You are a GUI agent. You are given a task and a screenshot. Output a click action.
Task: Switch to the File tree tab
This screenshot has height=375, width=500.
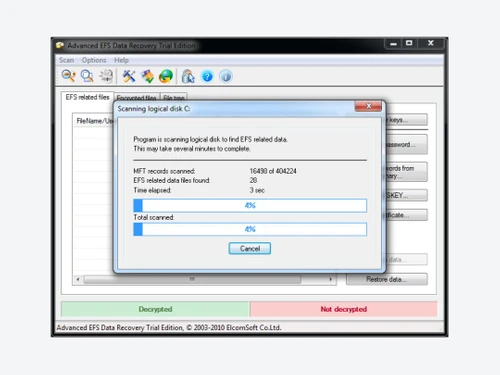(174, 97)
